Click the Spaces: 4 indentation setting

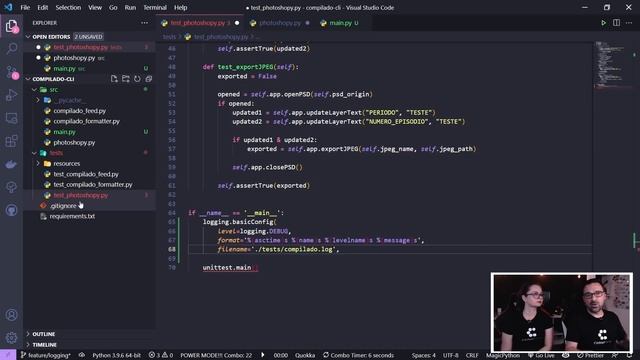tap(423, 355)
